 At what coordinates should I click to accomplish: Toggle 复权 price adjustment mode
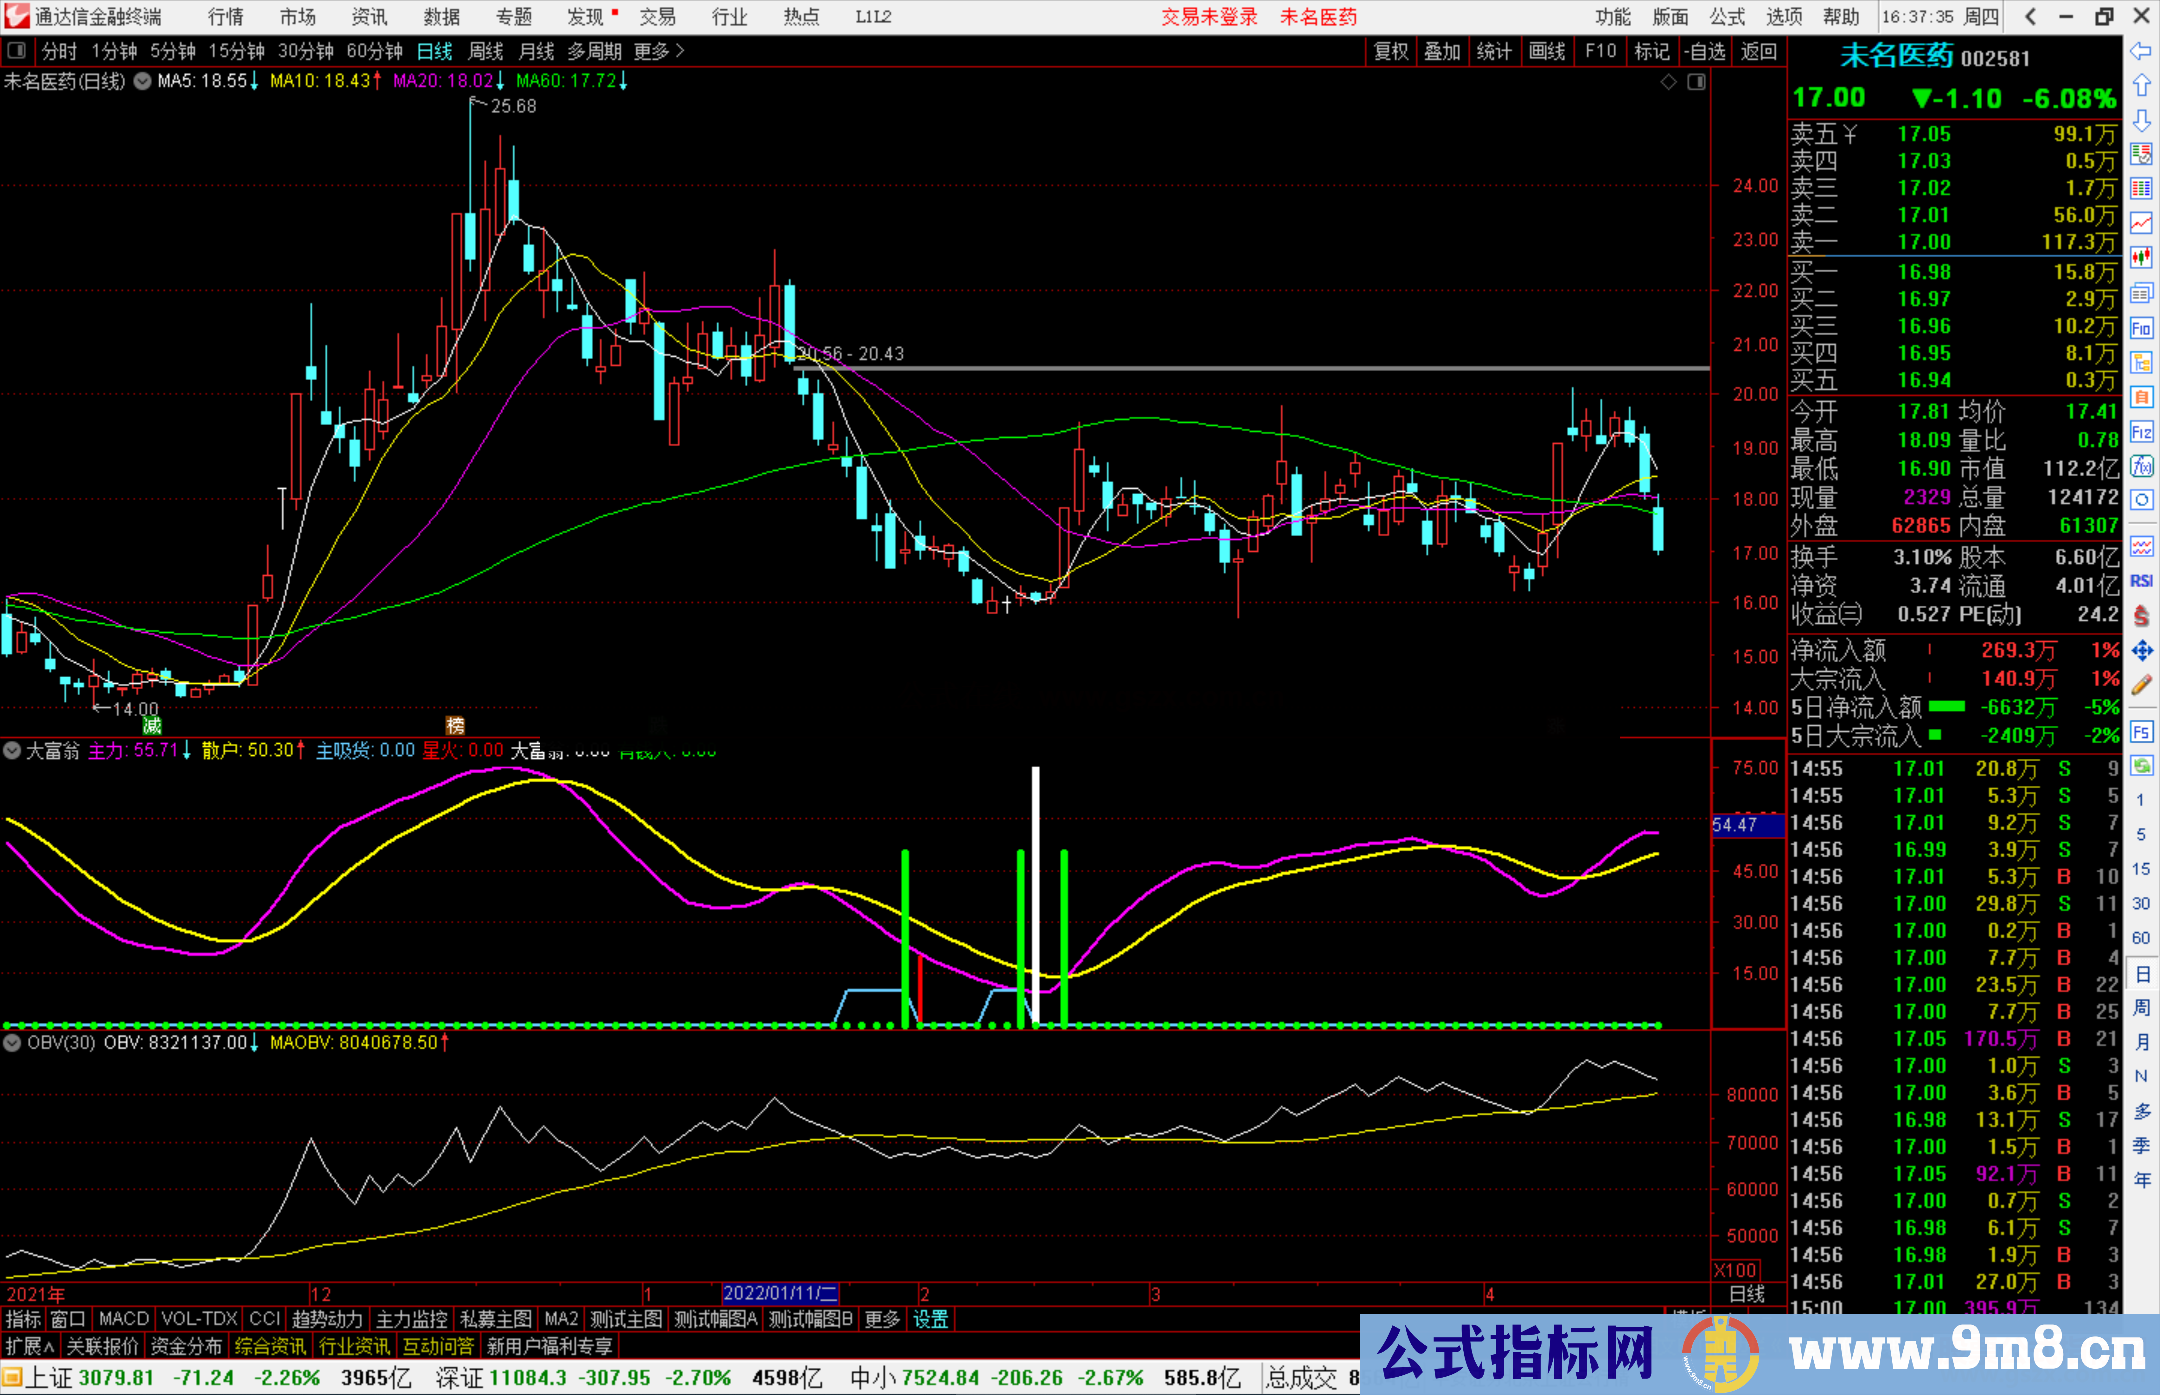pos(1390,52)
